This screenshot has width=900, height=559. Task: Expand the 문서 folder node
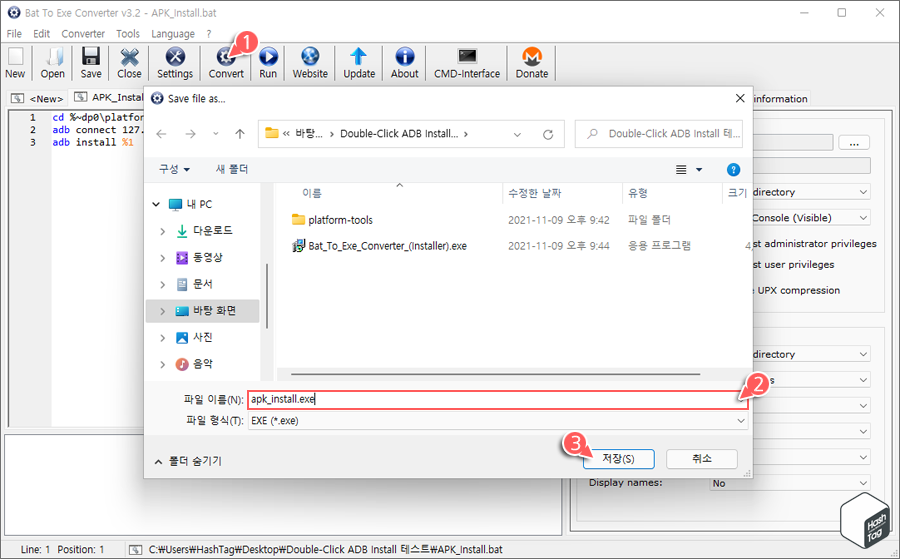(x=162, y=284)
